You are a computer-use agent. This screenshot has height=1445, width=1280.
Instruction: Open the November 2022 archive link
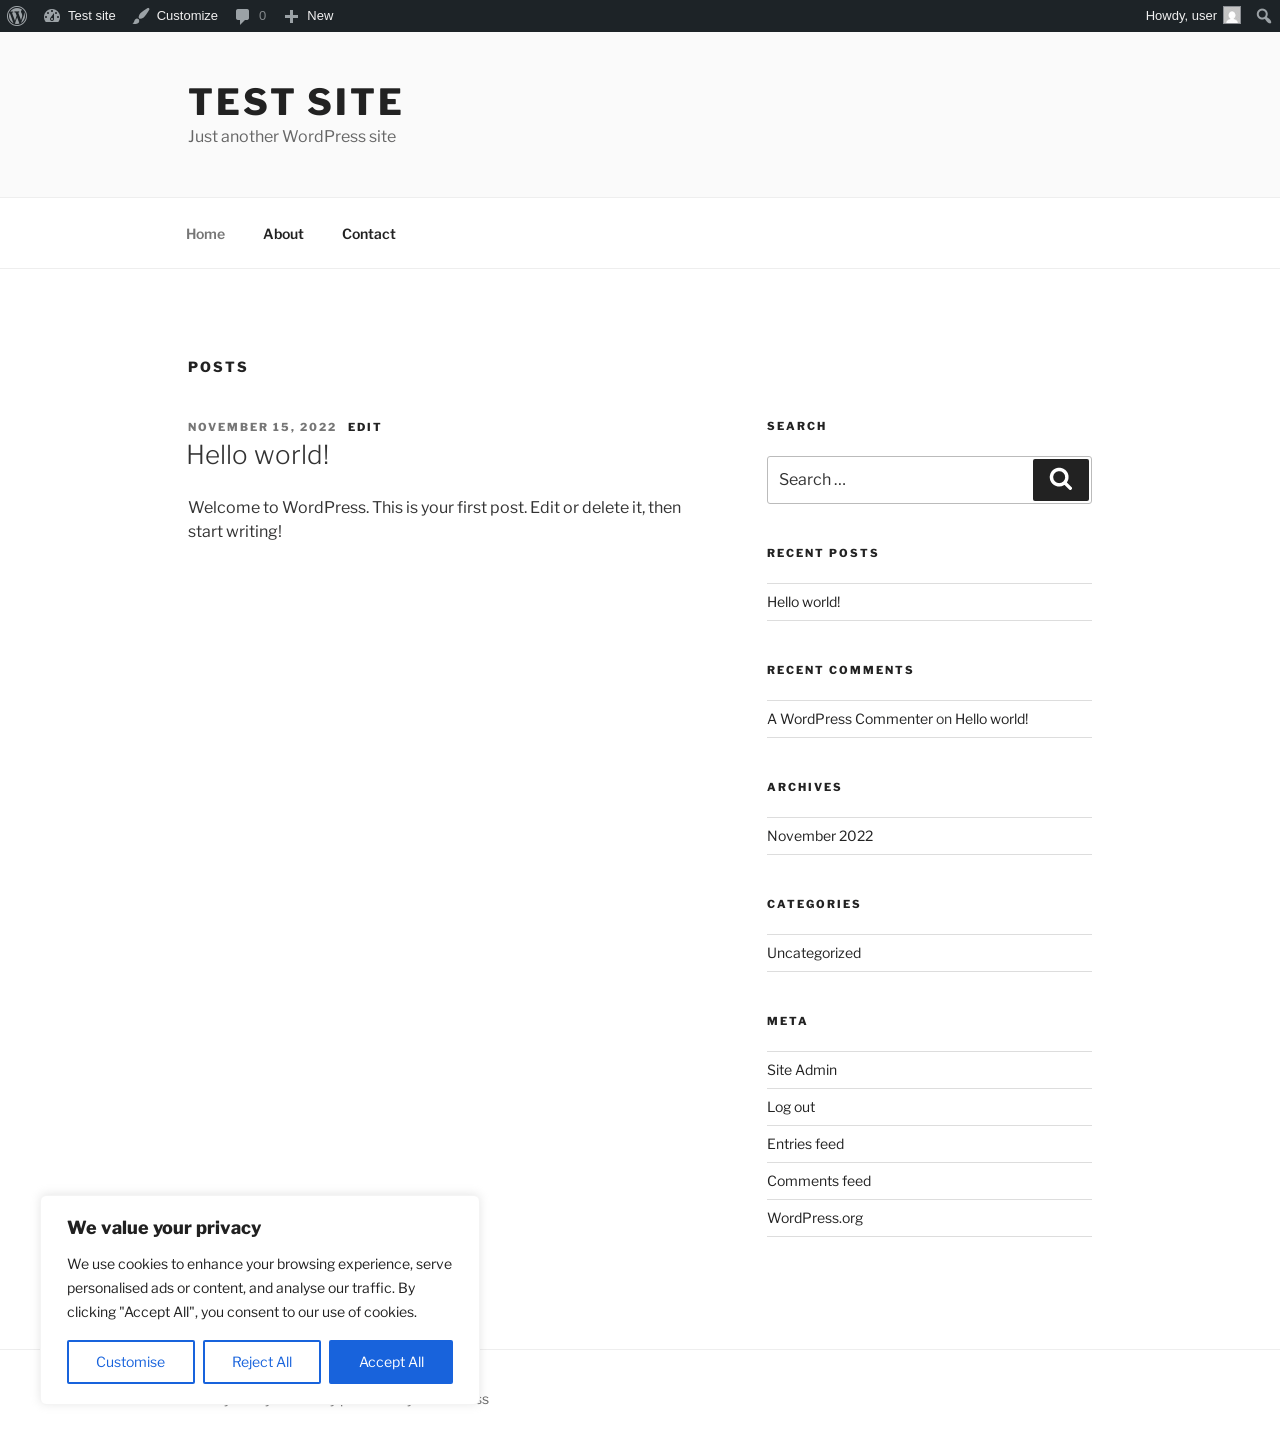(820, 836)
